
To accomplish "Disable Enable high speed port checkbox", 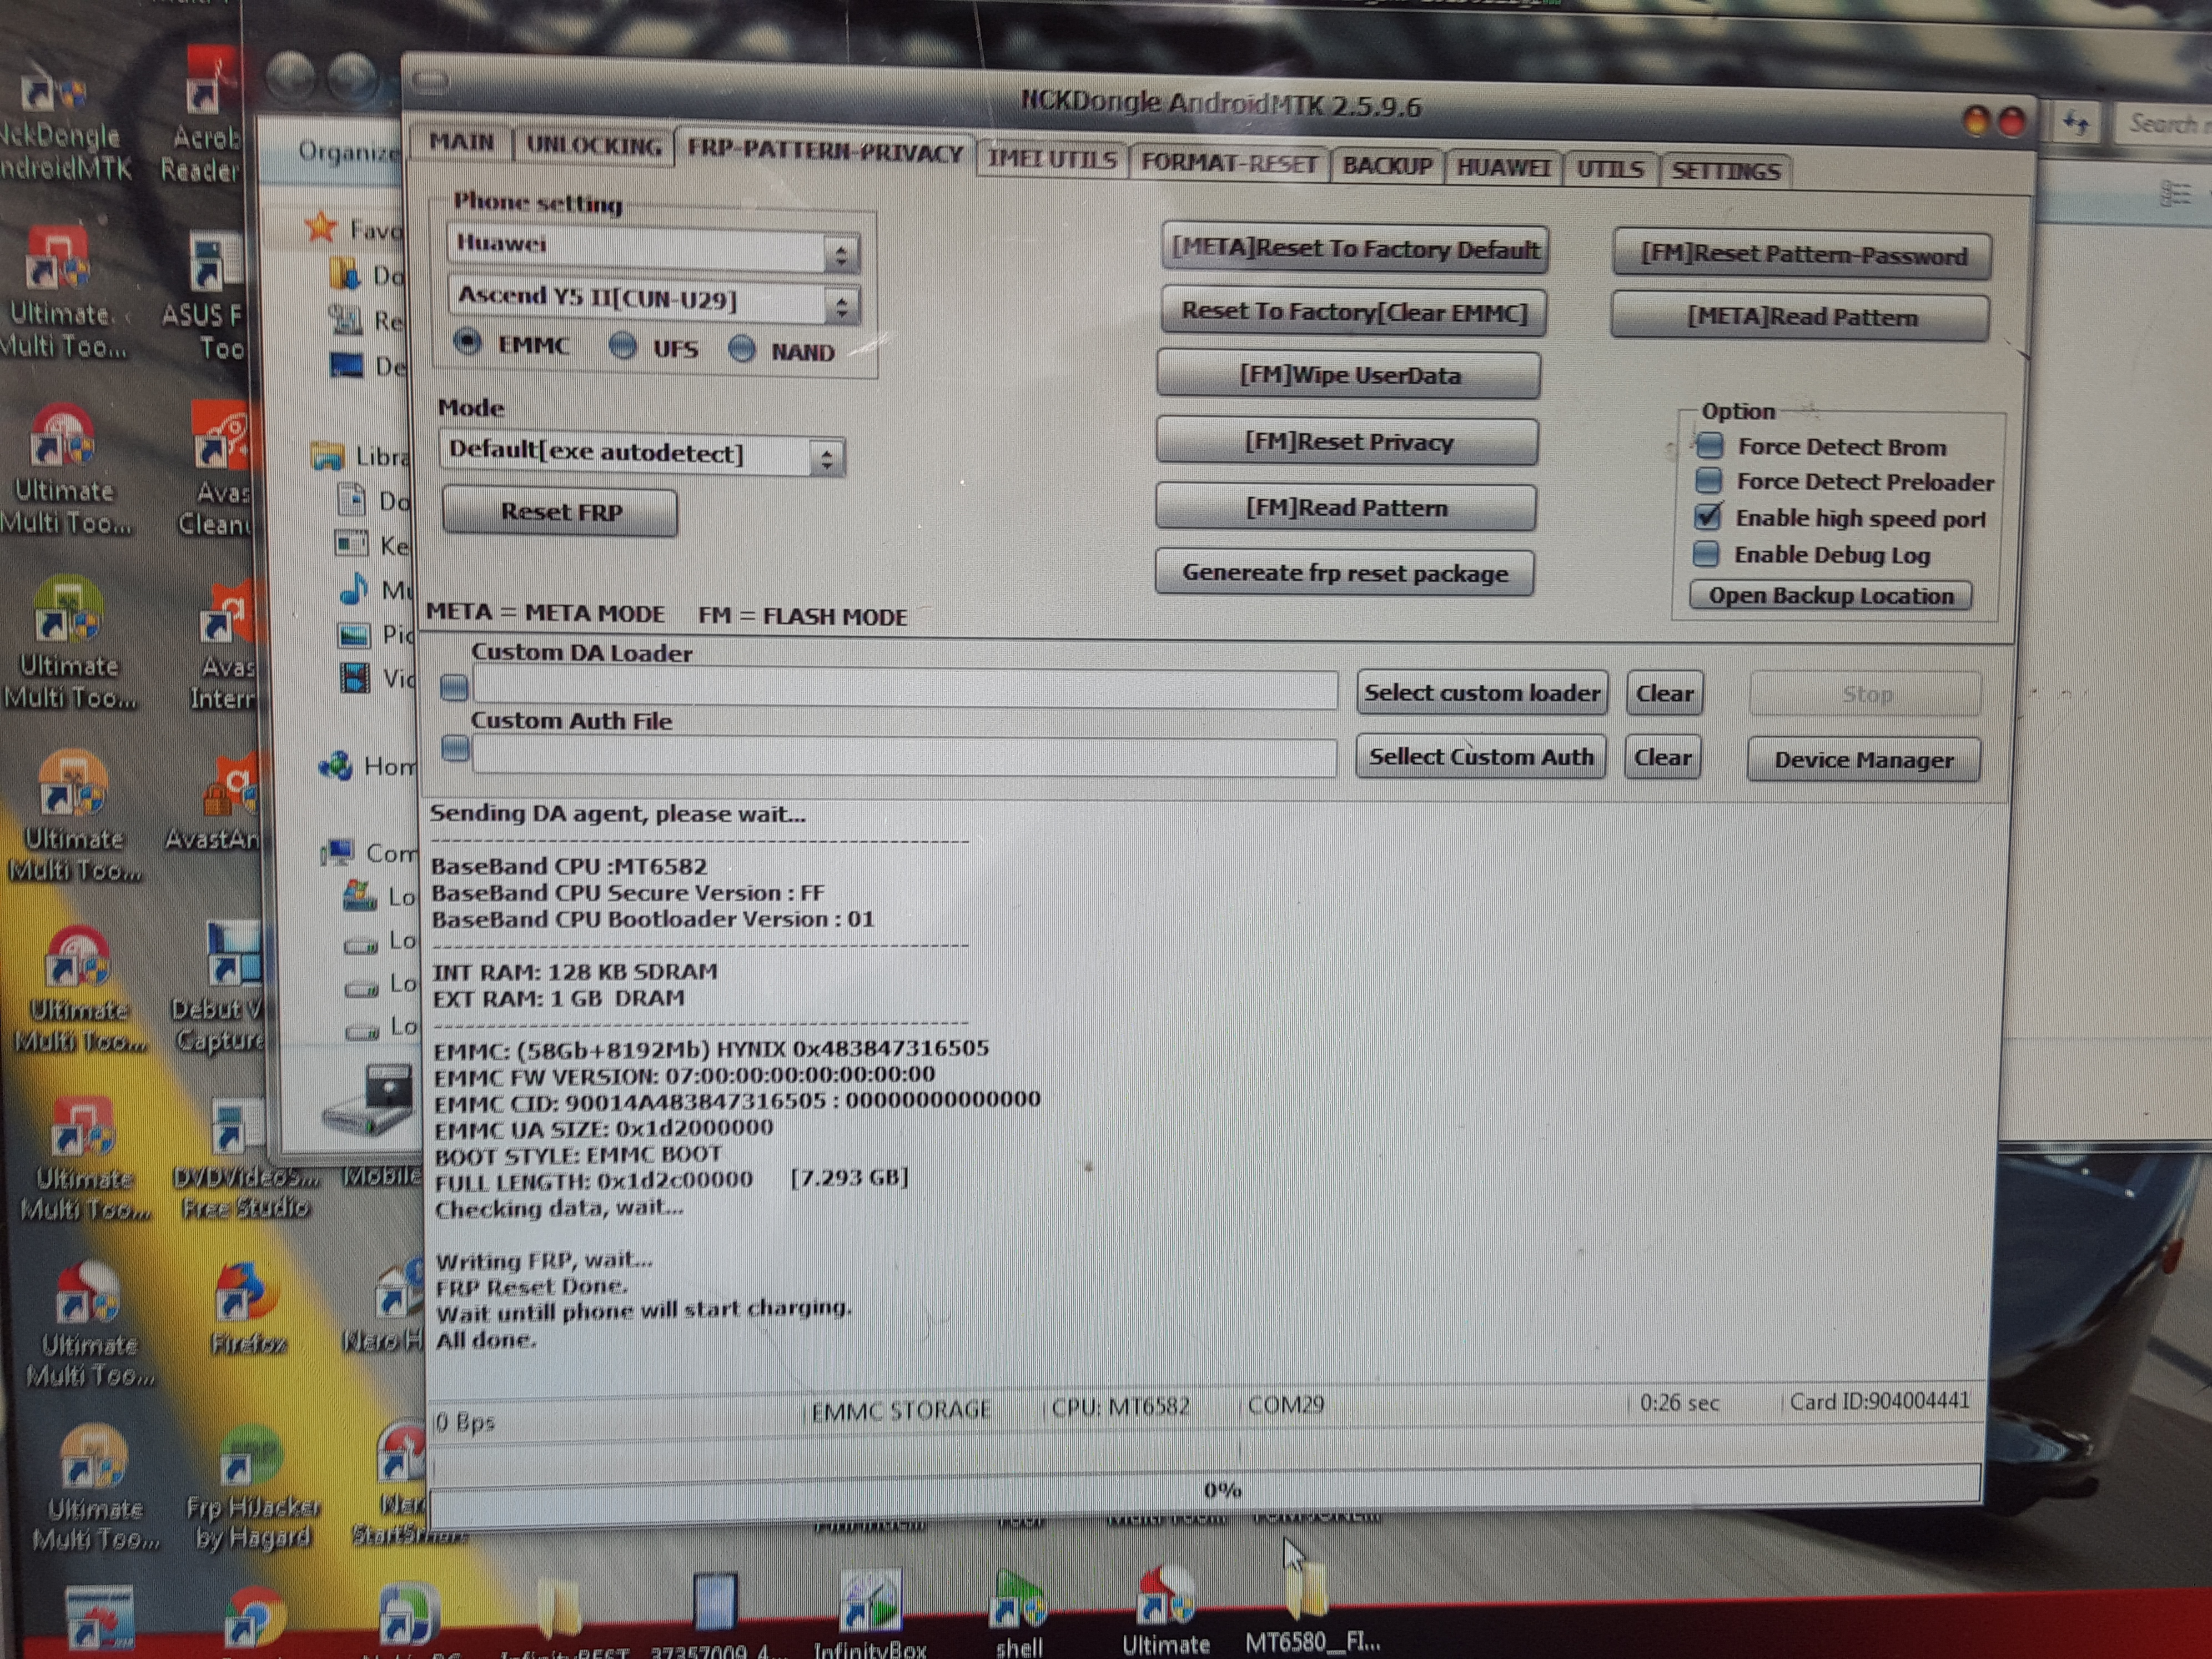I will 1708,517.
